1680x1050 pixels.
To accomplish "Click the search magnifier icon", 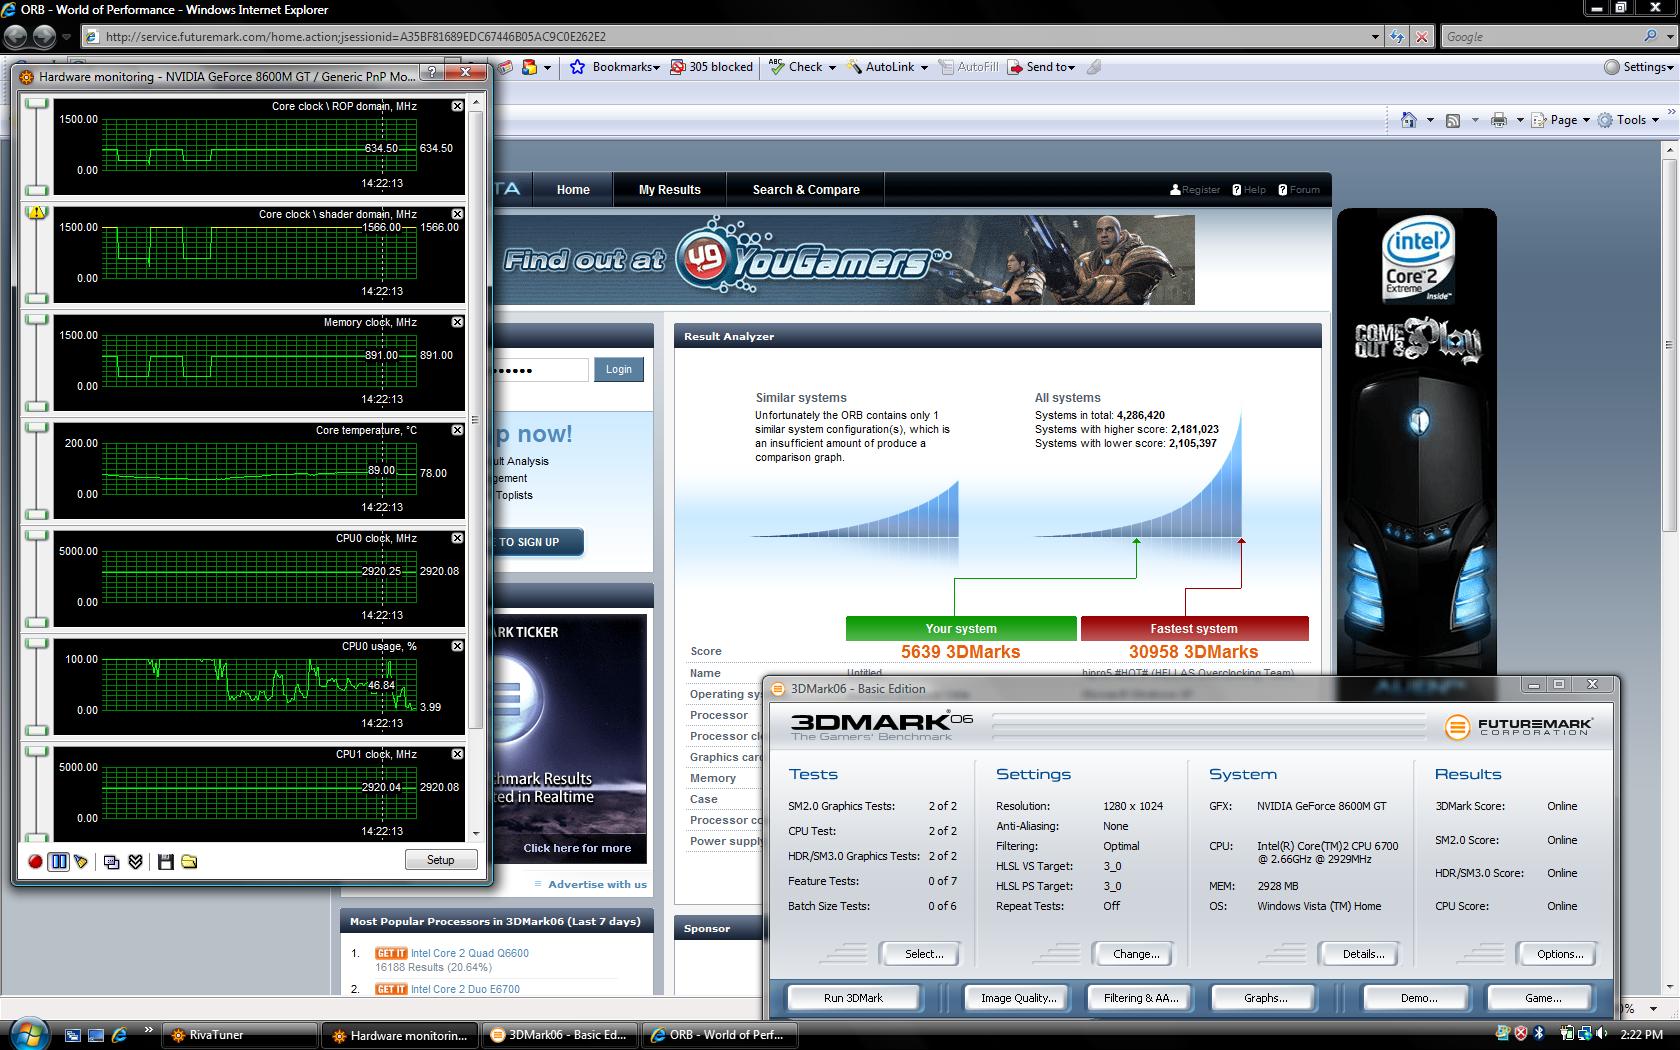I will pos(1650,36).
